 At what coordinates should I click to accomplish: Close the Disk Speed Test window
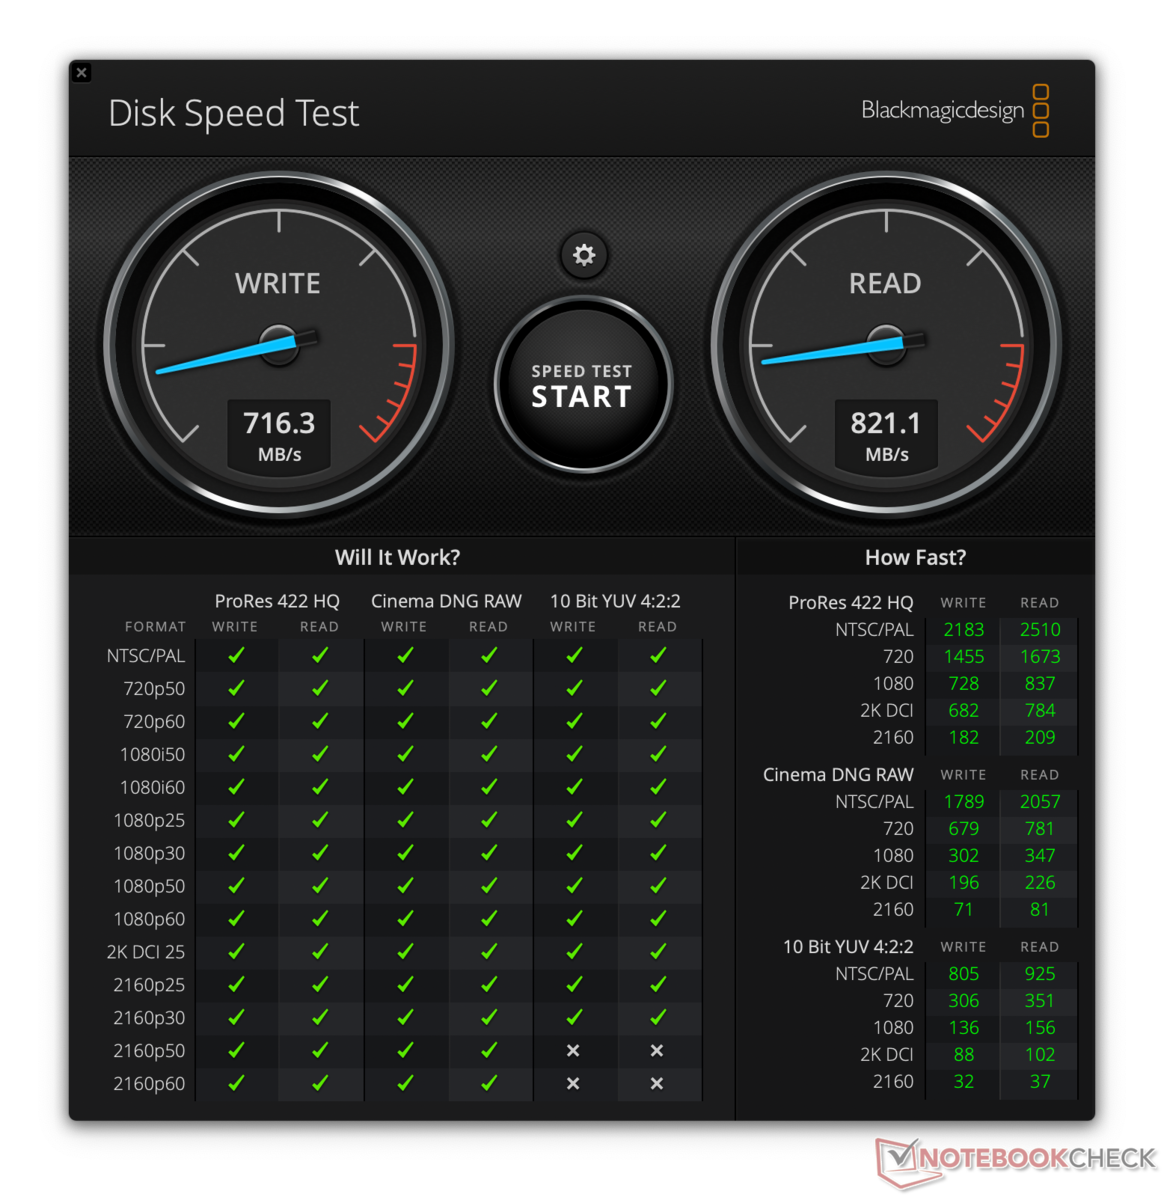tap(82, 73)
